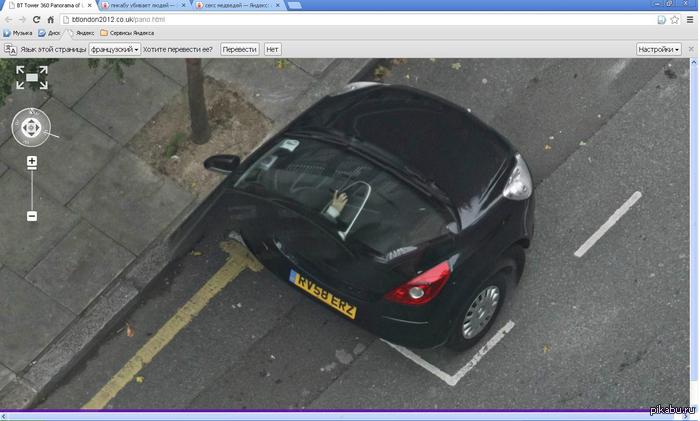Click the translate page icon in address bar

click(661, 19)
